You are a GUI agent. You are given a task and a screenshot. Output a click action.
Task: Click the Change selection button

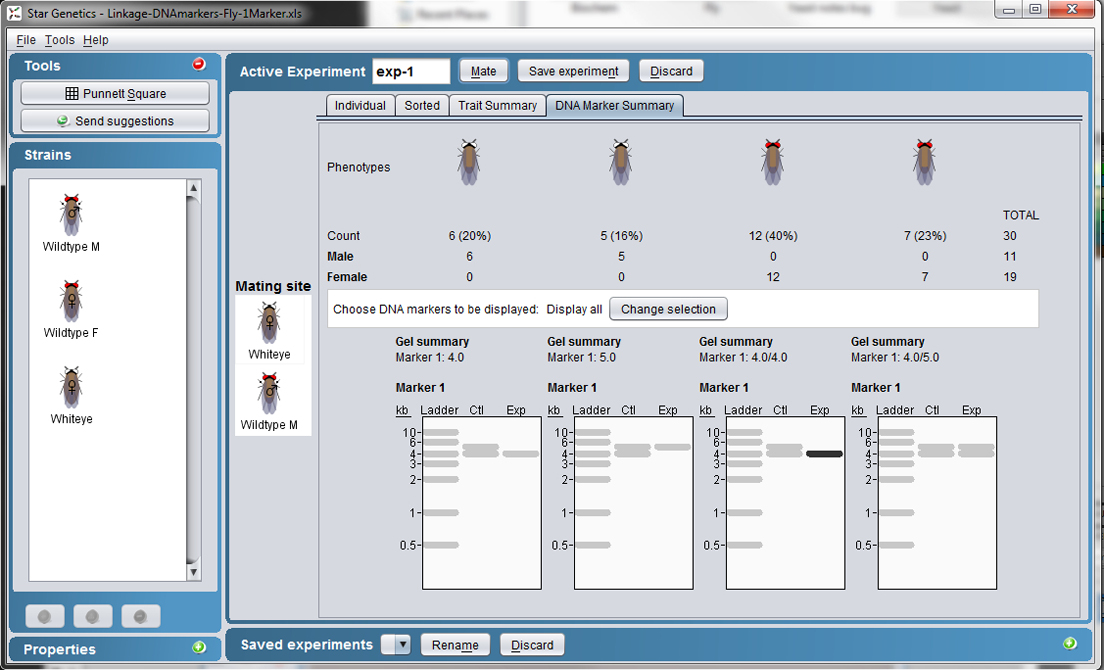668,309
